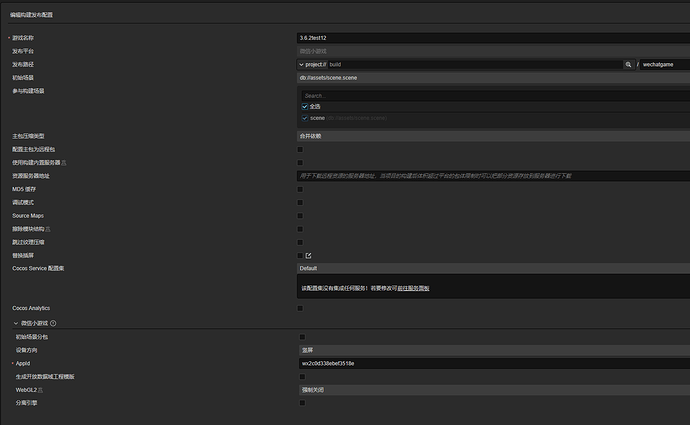Enable the 擦除模块结构 checkbox
The width and height of the screenshot is (690, 425).
coord(300,229)
